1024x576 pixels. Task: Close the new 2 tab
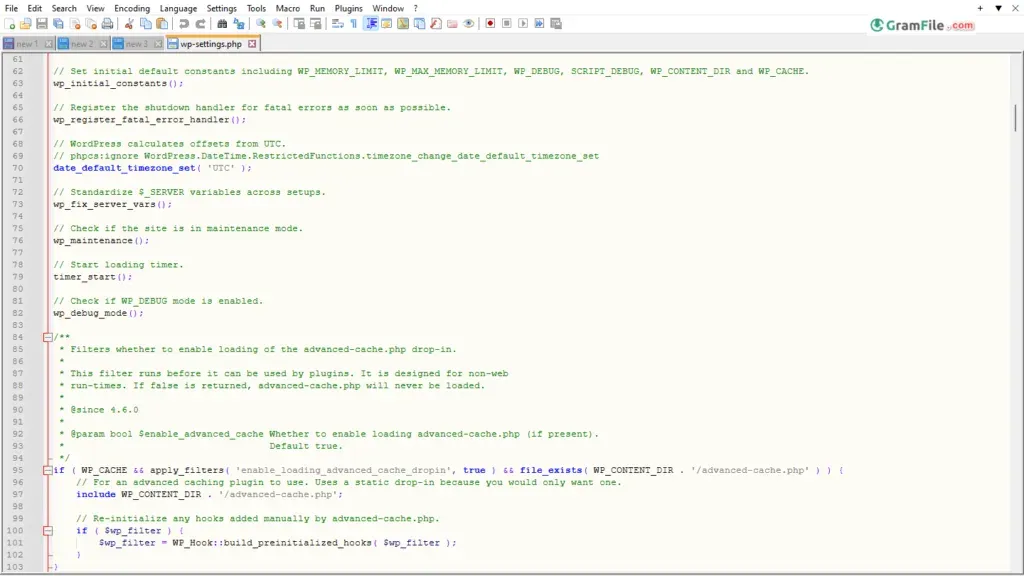[103, 44]
